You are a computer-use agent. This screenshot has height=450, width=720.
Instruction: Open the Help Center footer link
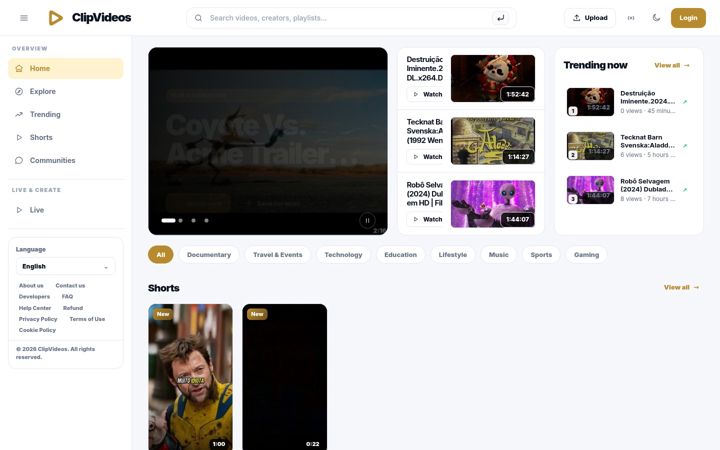click(35, 308)
